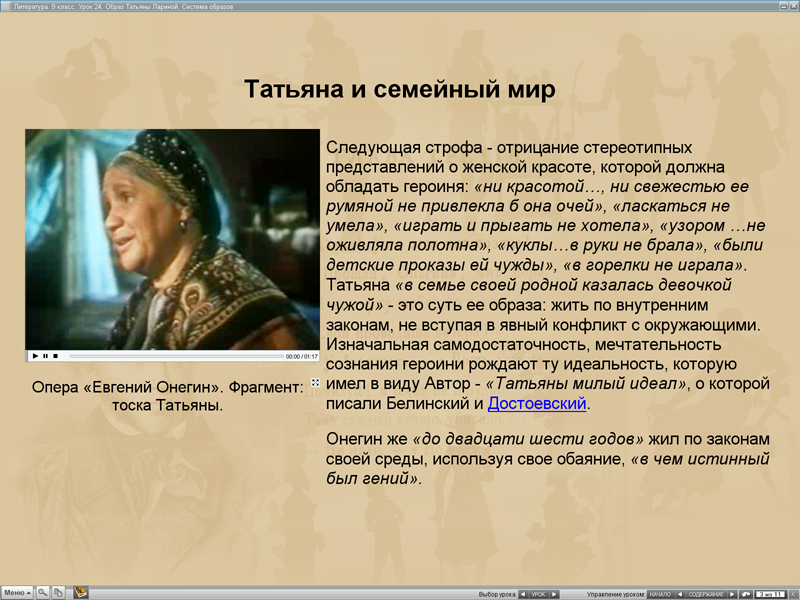This screenshot has height=600, width=800.
Task: Go to НАЧАЛО of the lesson
Action: 660,590
